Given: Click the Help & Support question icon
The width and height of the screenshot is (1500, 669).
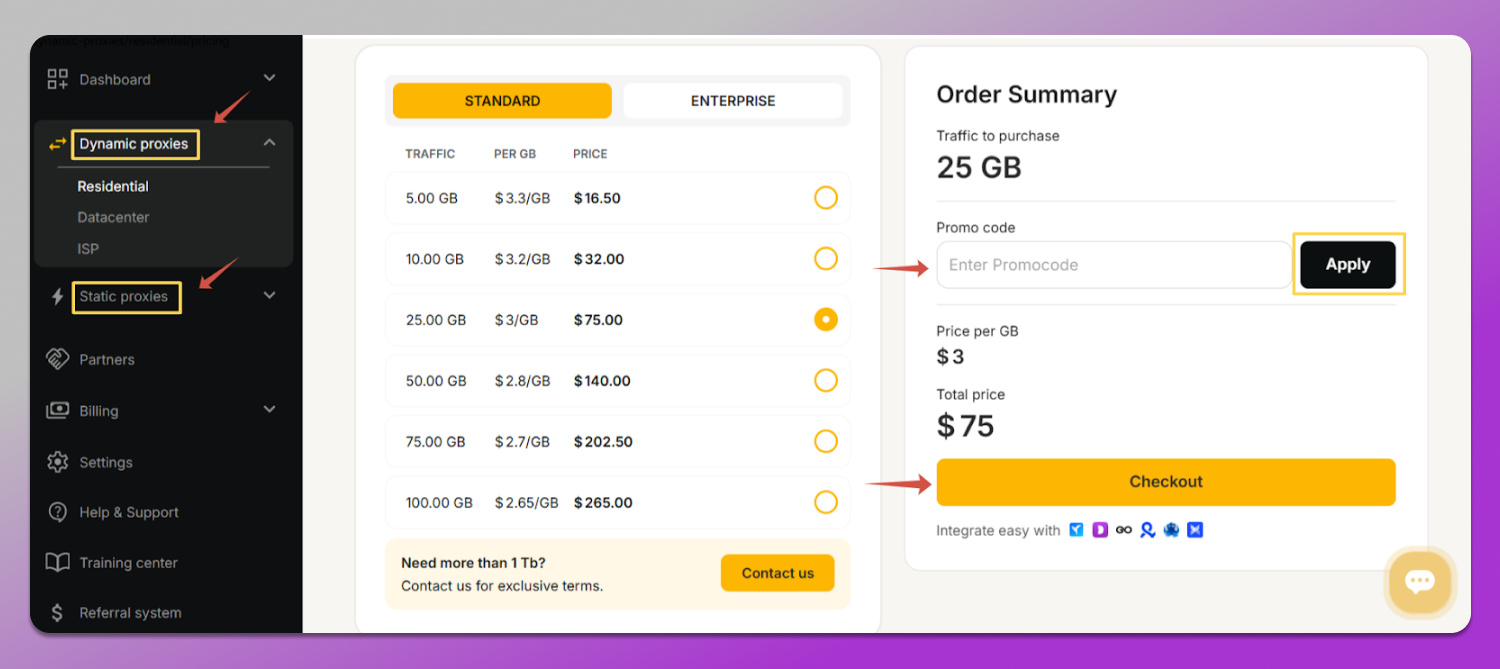Looking at the screenshot, I should [58, 512].
